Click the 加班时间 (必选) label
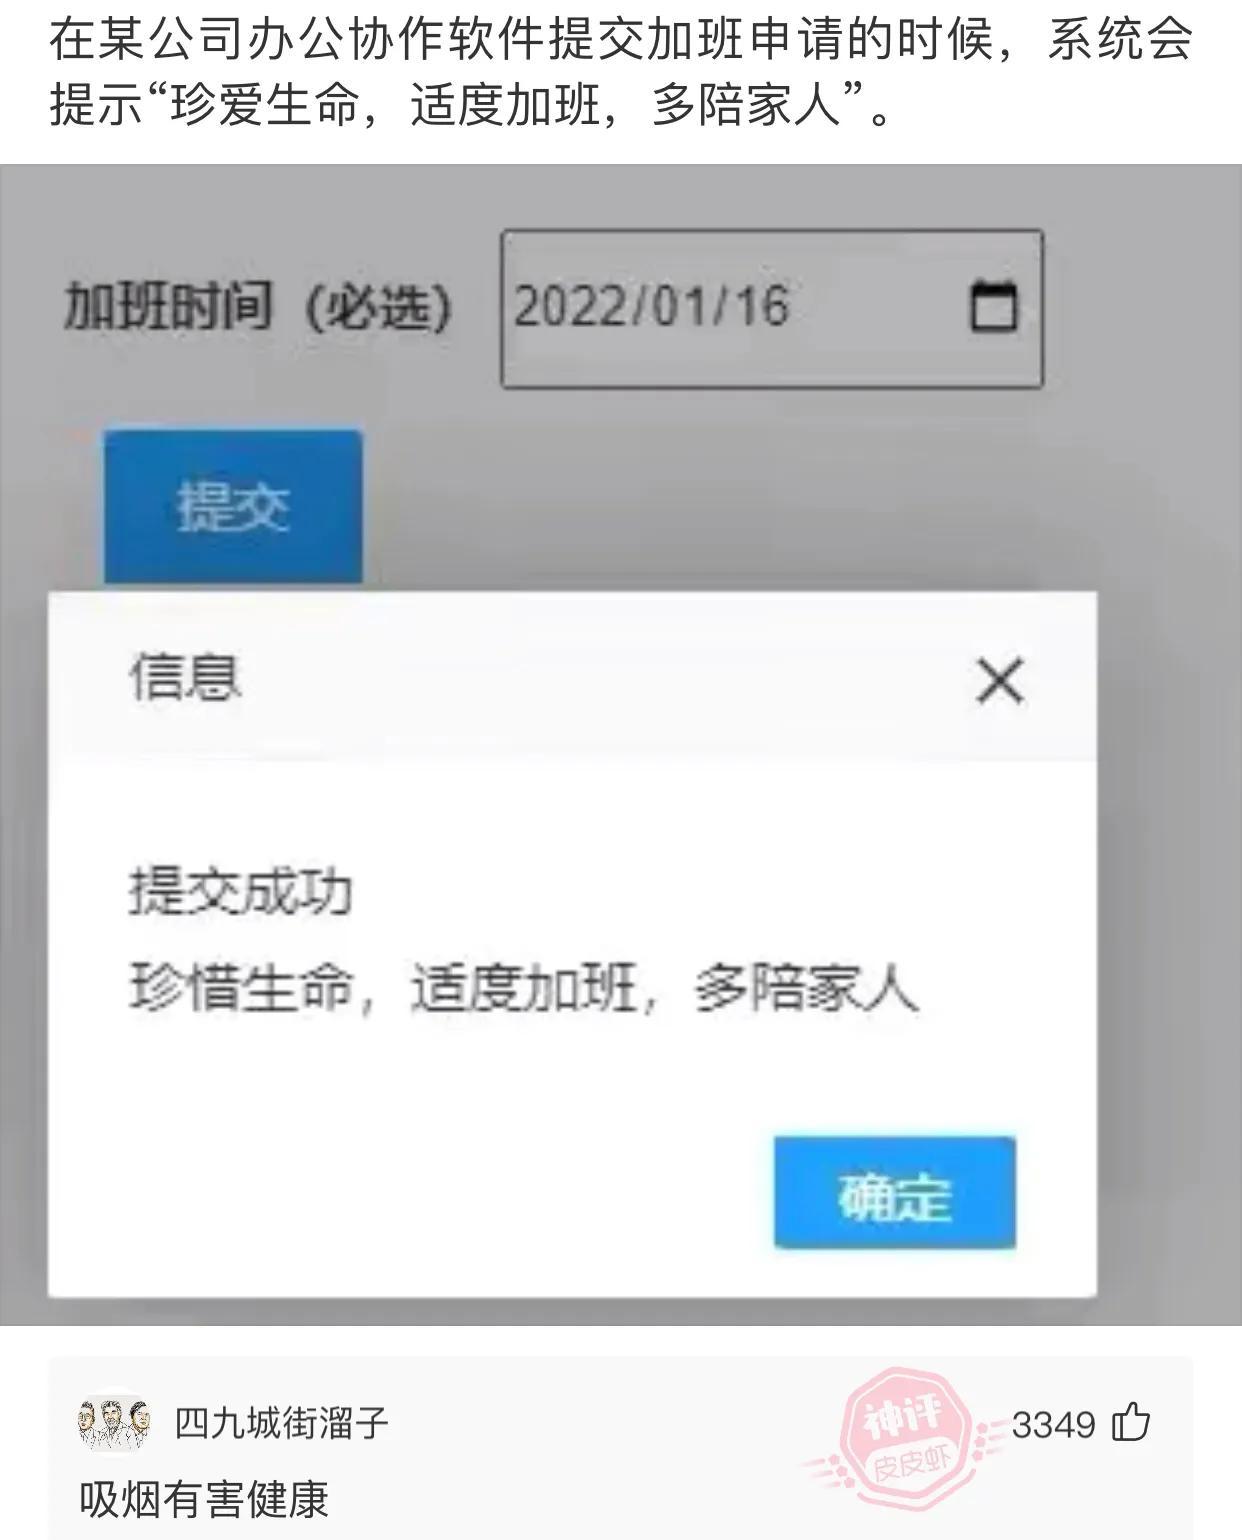 pos(258,306)
